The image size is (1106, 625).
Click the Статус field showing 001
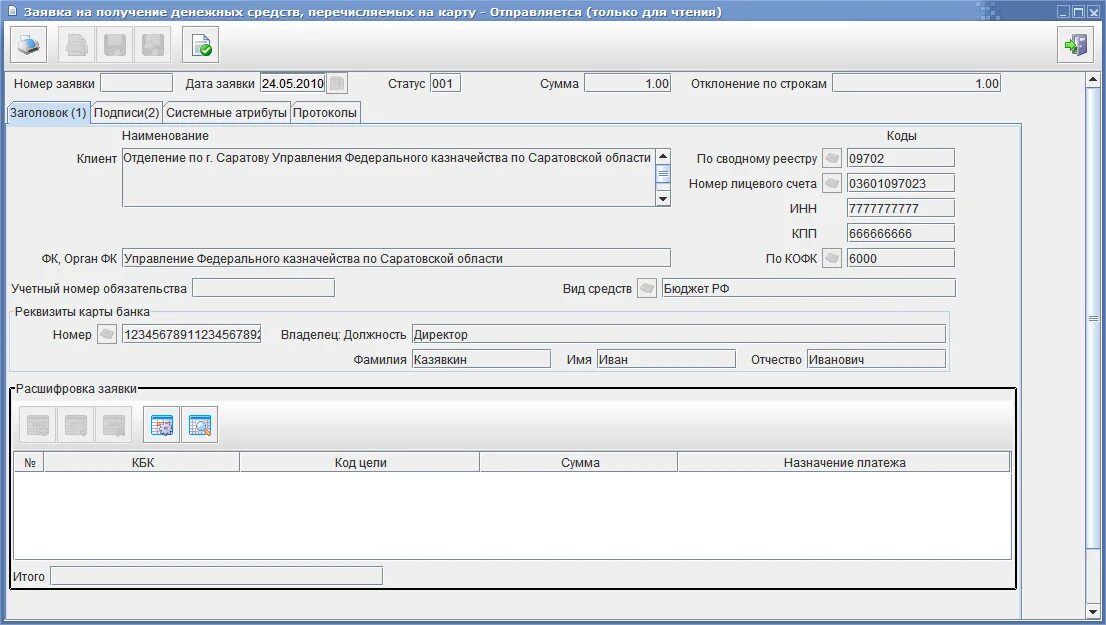click(445, 83)
